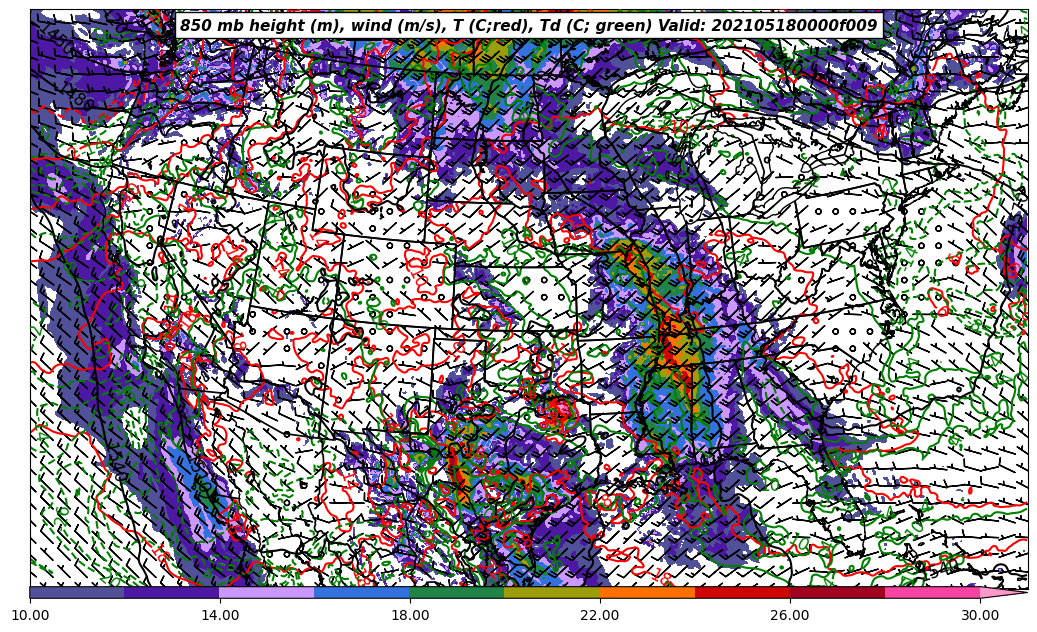1037x632 pixels.
Task: Click the 18.00 colorbar tick label
Action: click(x=410, y=615)
